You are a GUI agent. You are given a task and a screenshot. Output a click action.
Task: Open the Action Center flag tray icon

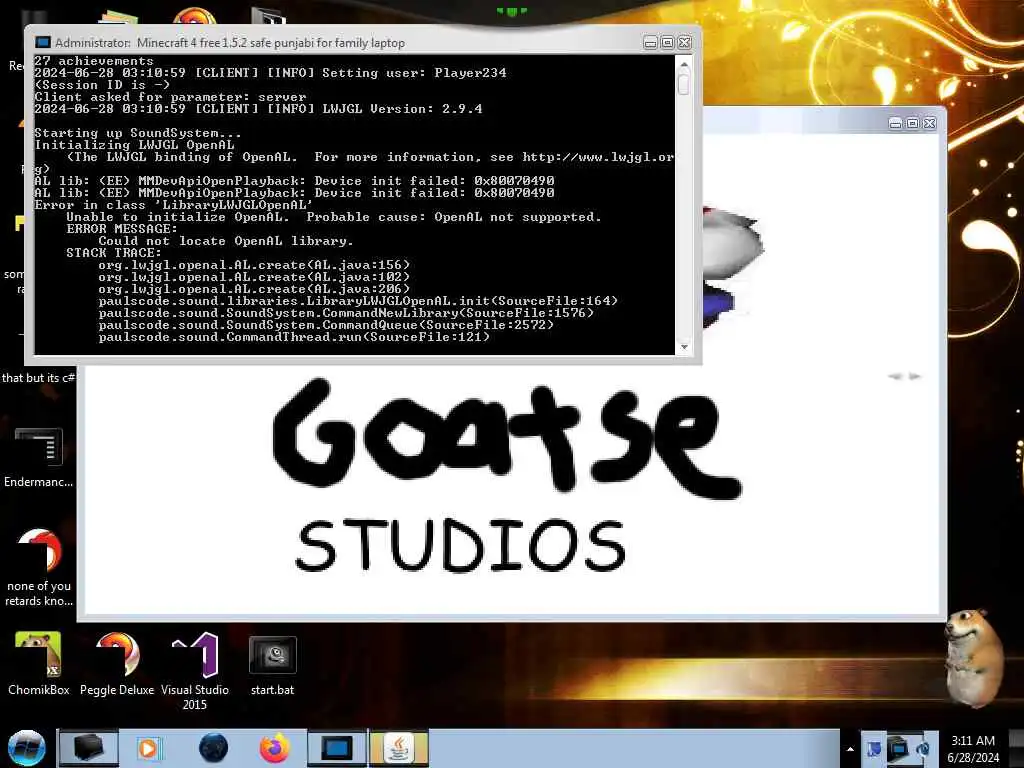[x=874, y=749]
